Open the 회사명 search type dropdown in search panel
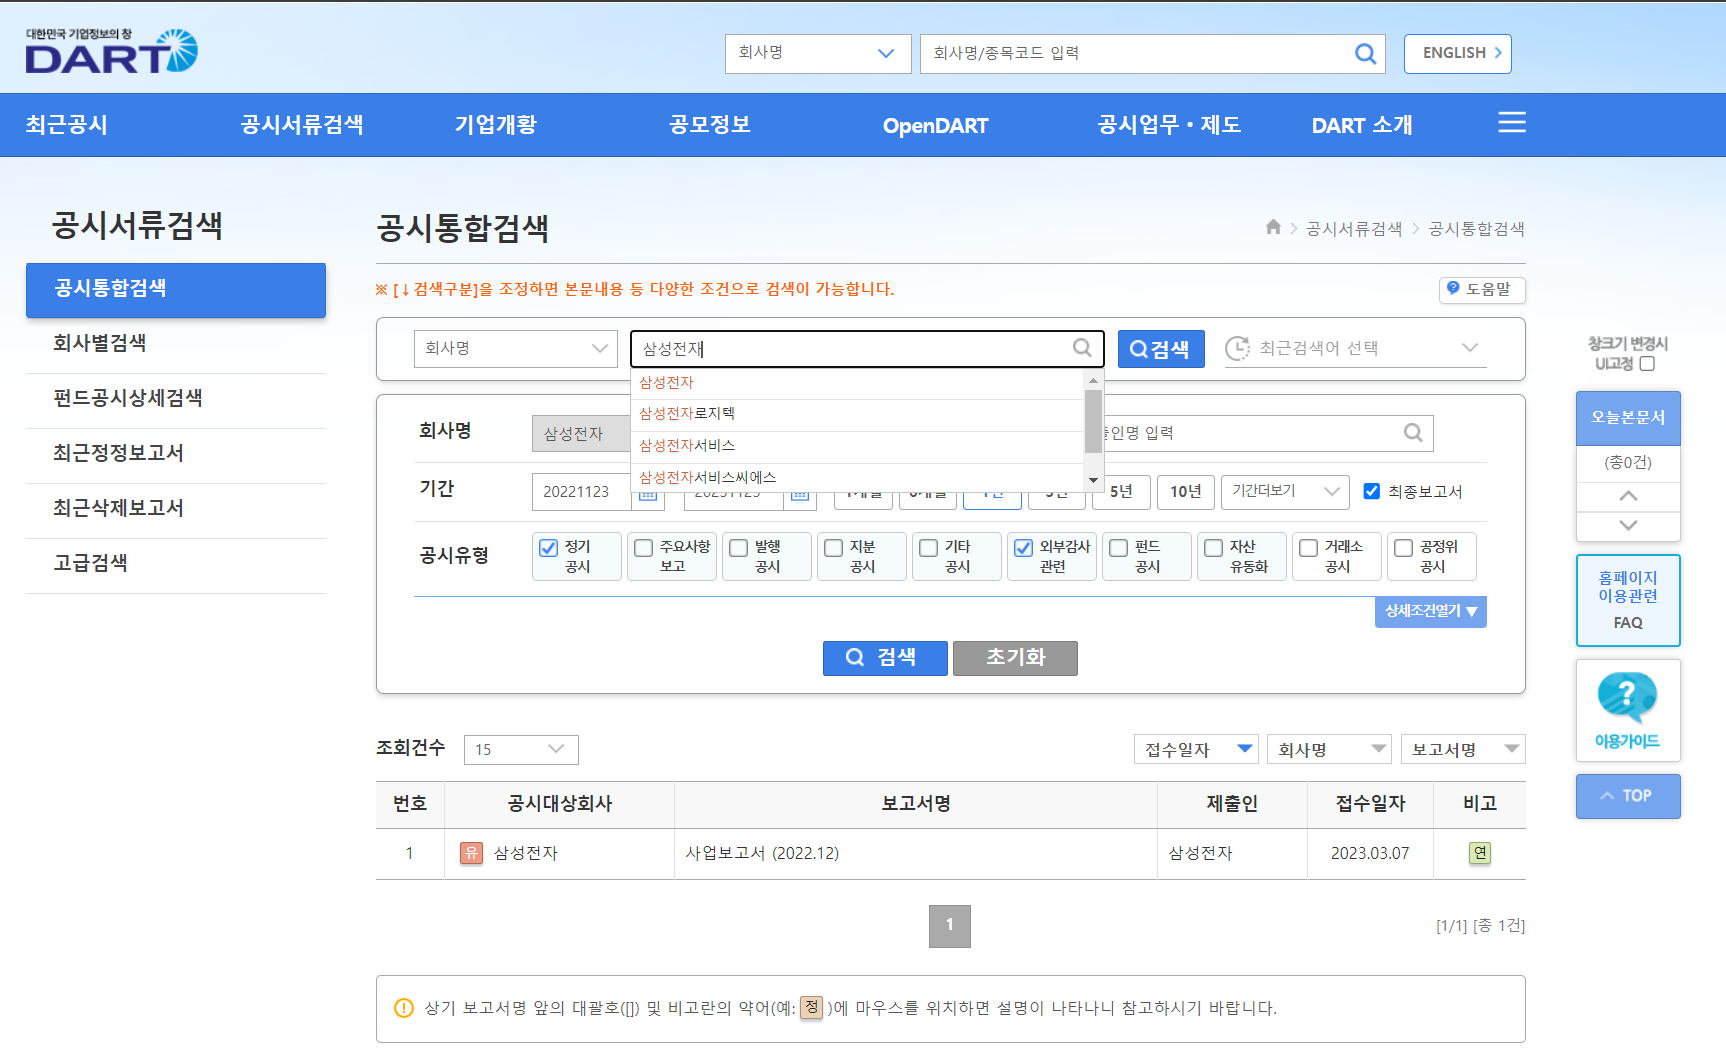 (x=516, y=348)
